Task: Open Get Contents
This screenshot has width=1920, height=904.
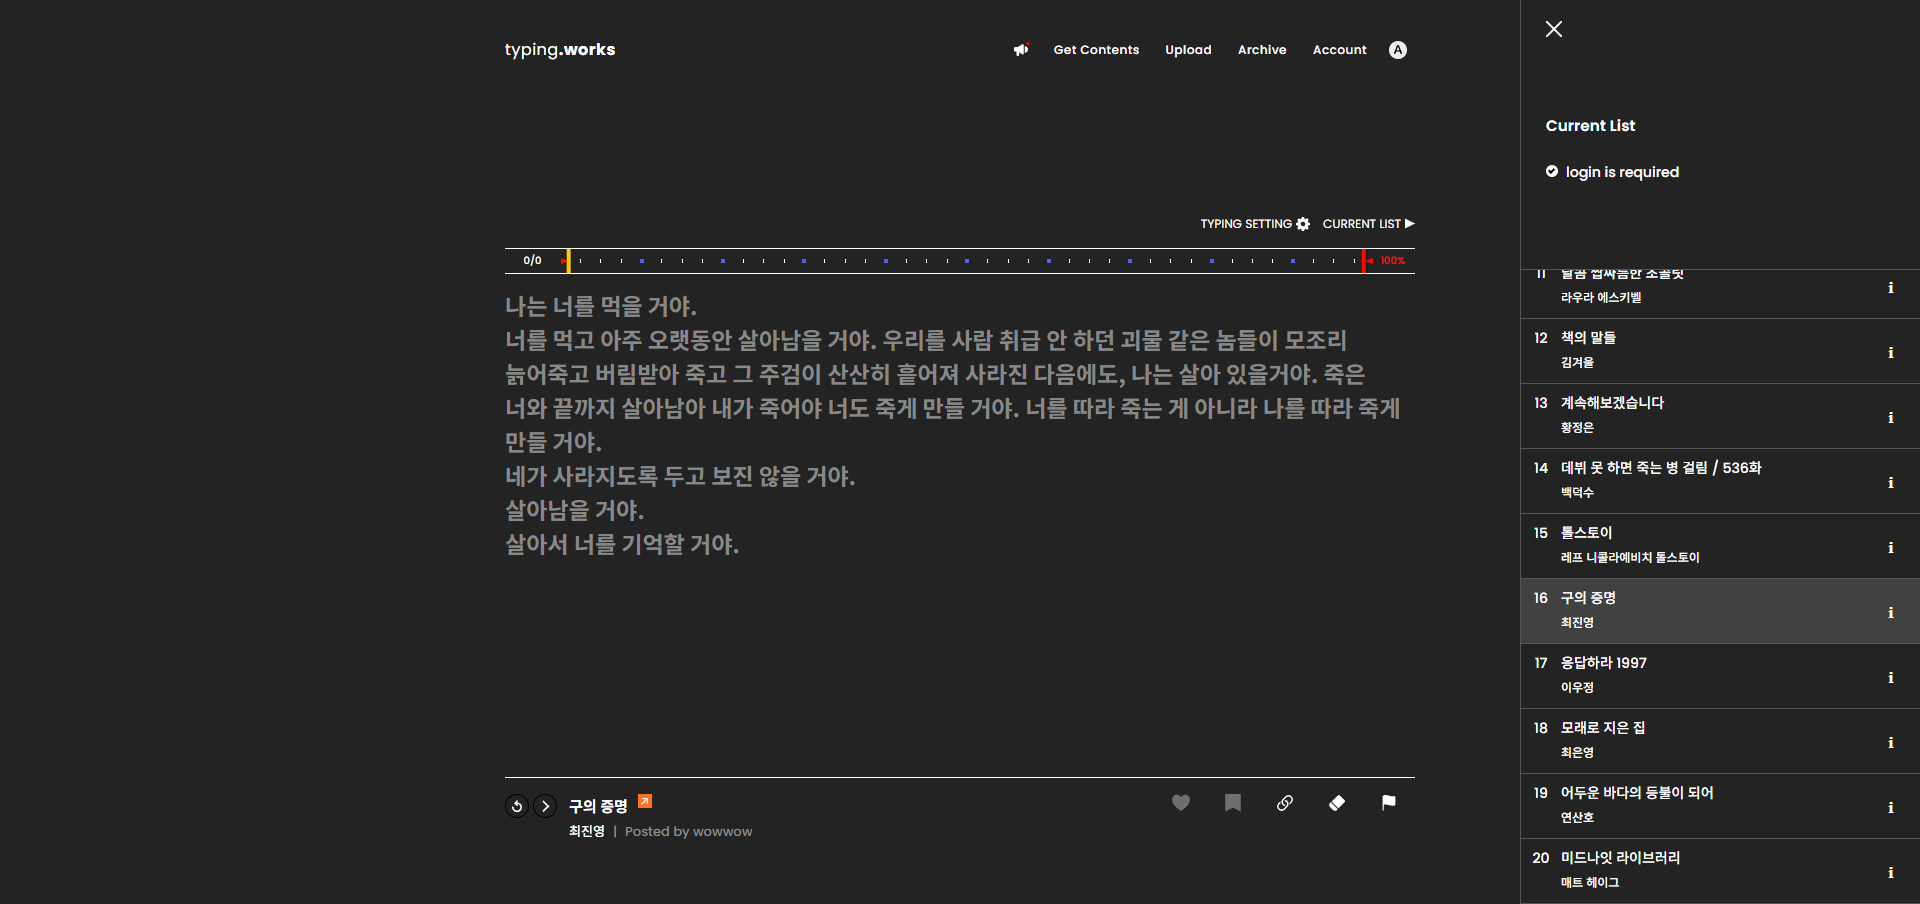Action: click(x=1096, y=49)
